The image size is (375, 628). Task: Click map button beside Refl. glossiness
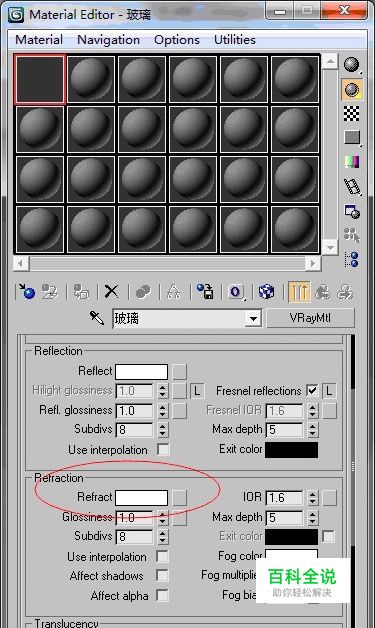[179, 411]
